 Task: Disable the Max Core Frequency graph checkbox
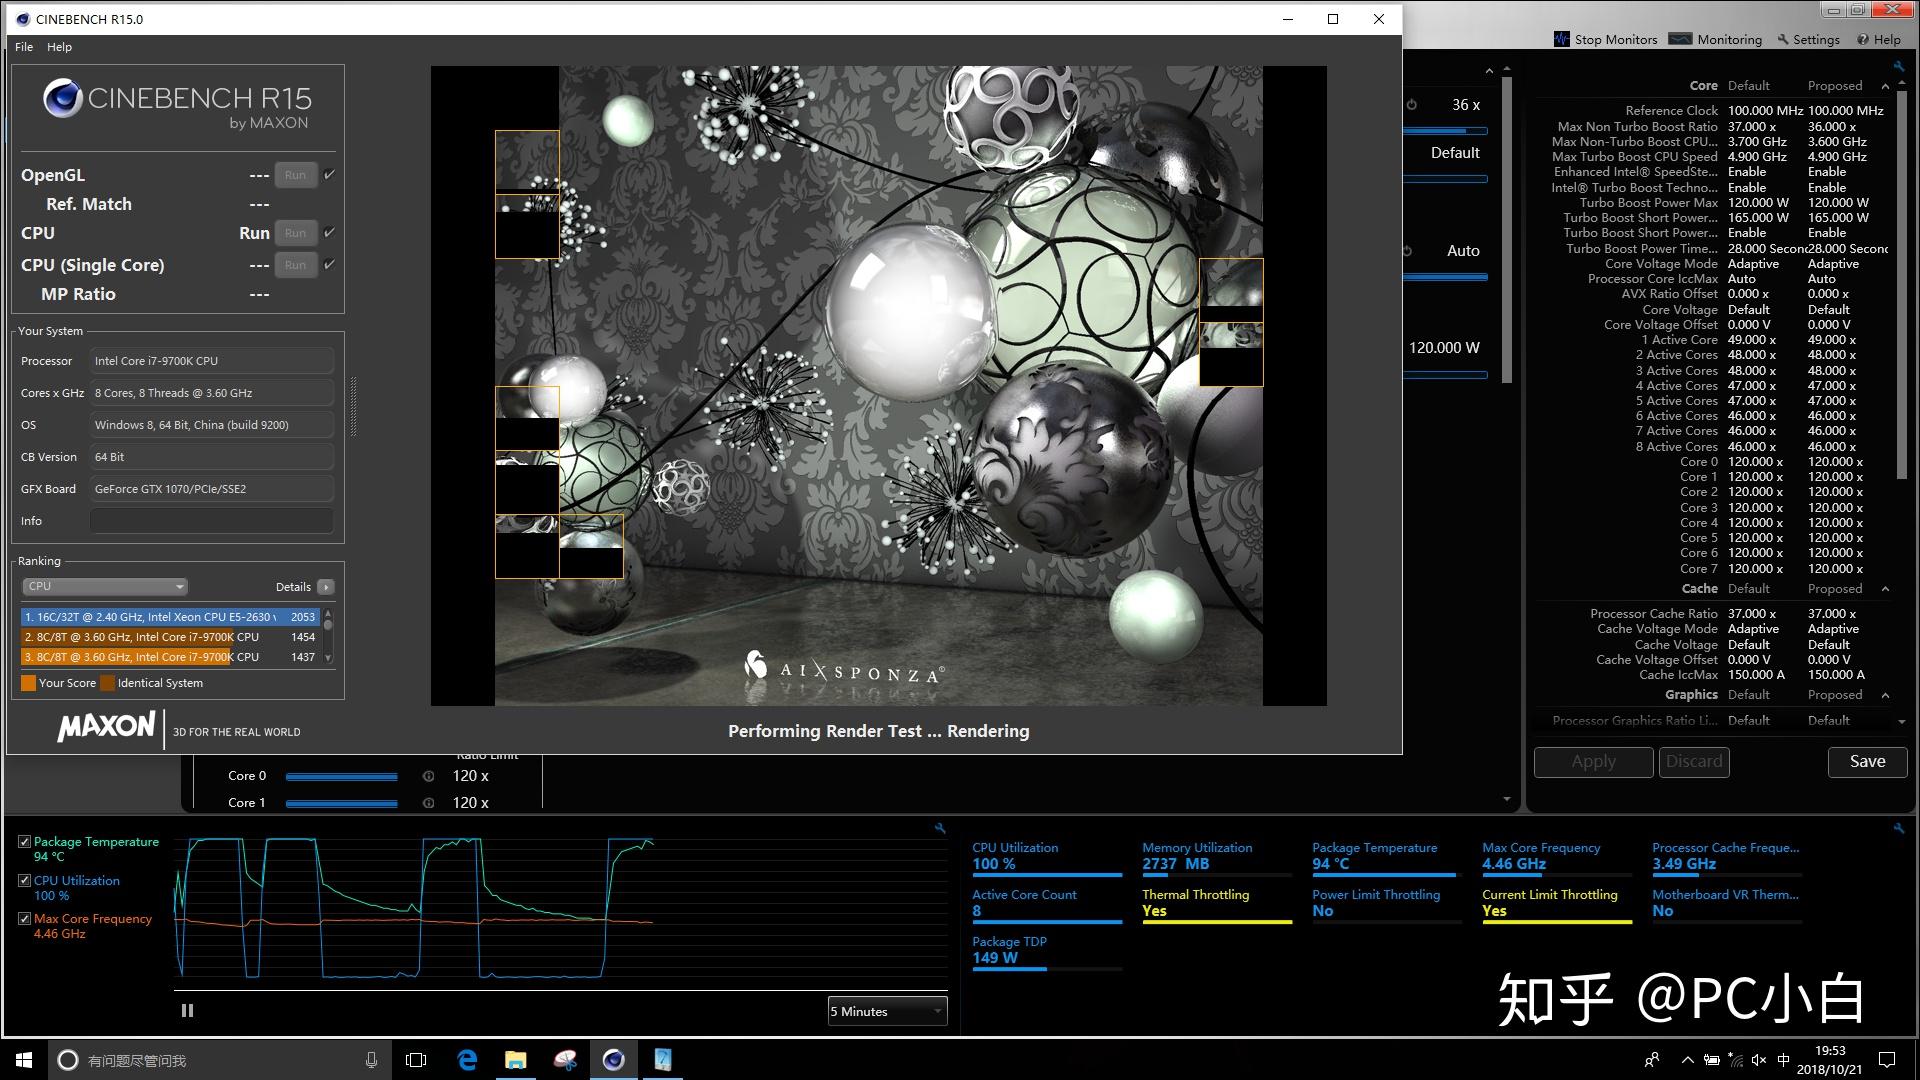[x=24, y=919]
